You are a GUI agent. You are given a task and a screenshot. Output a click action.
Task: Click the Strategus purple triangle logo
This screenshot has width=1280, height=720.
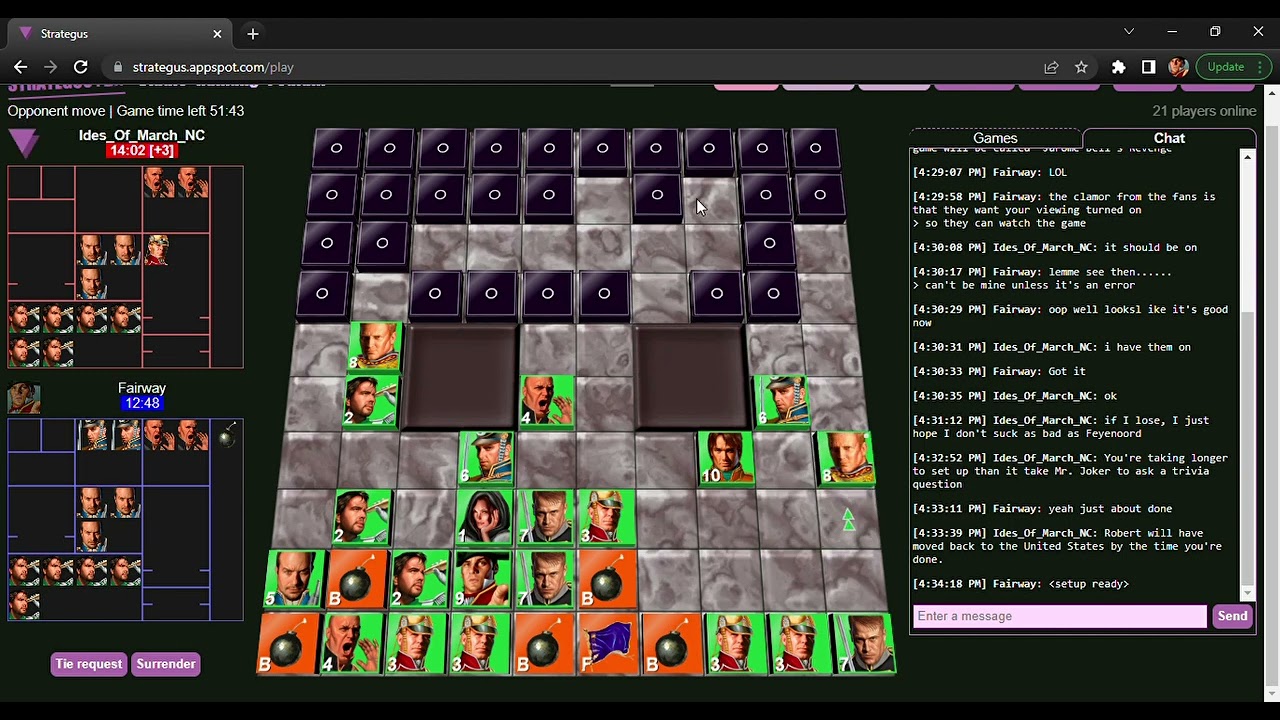point(24,143)
